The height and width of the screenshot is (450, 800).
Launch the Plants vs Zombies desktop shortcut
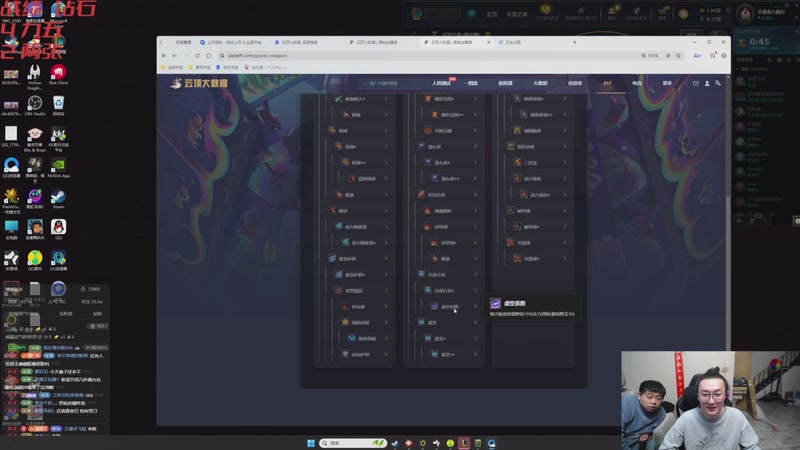point(11,201)
